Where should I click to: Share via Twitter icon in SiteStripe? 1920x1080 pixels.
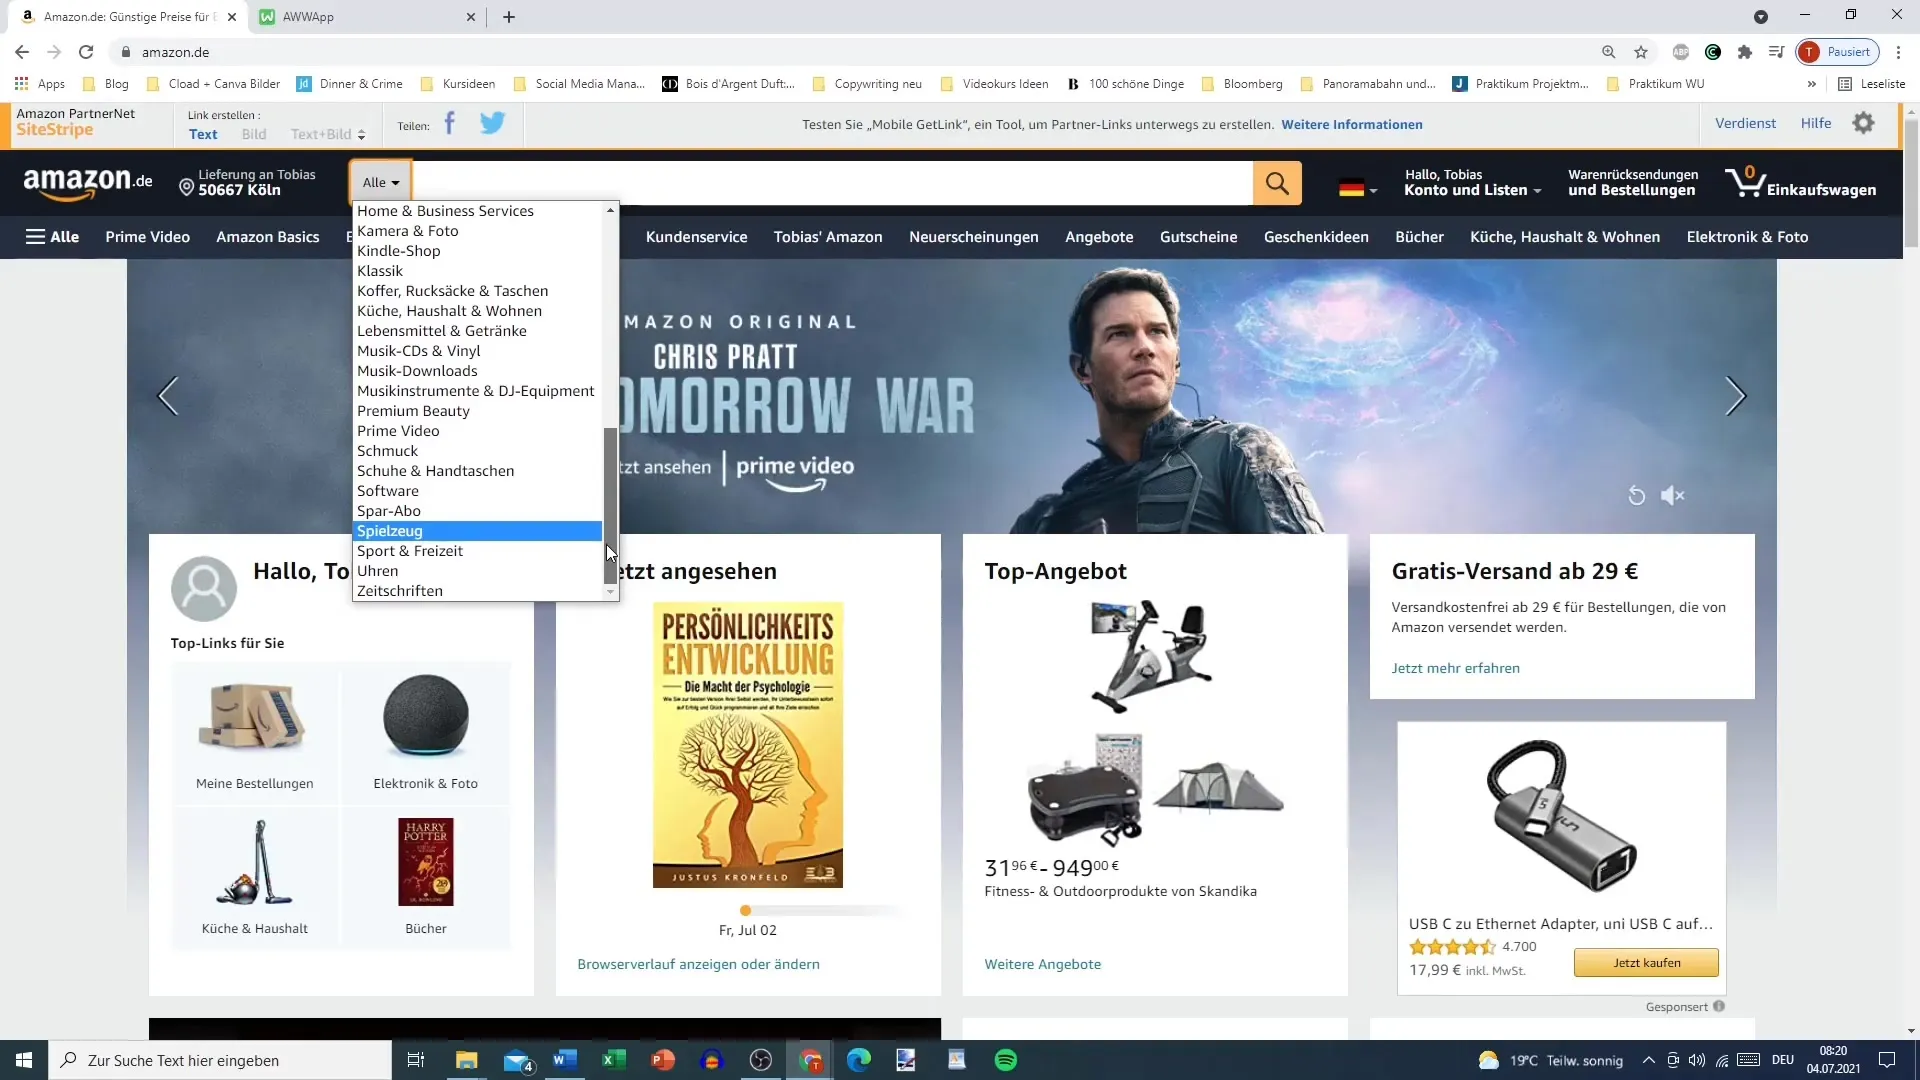tap(492, 124)
